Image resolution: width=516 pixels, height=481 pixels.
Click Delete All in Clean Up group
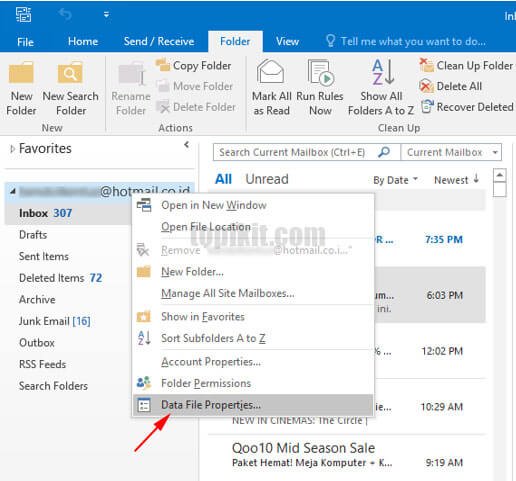(x=451, y=86)
